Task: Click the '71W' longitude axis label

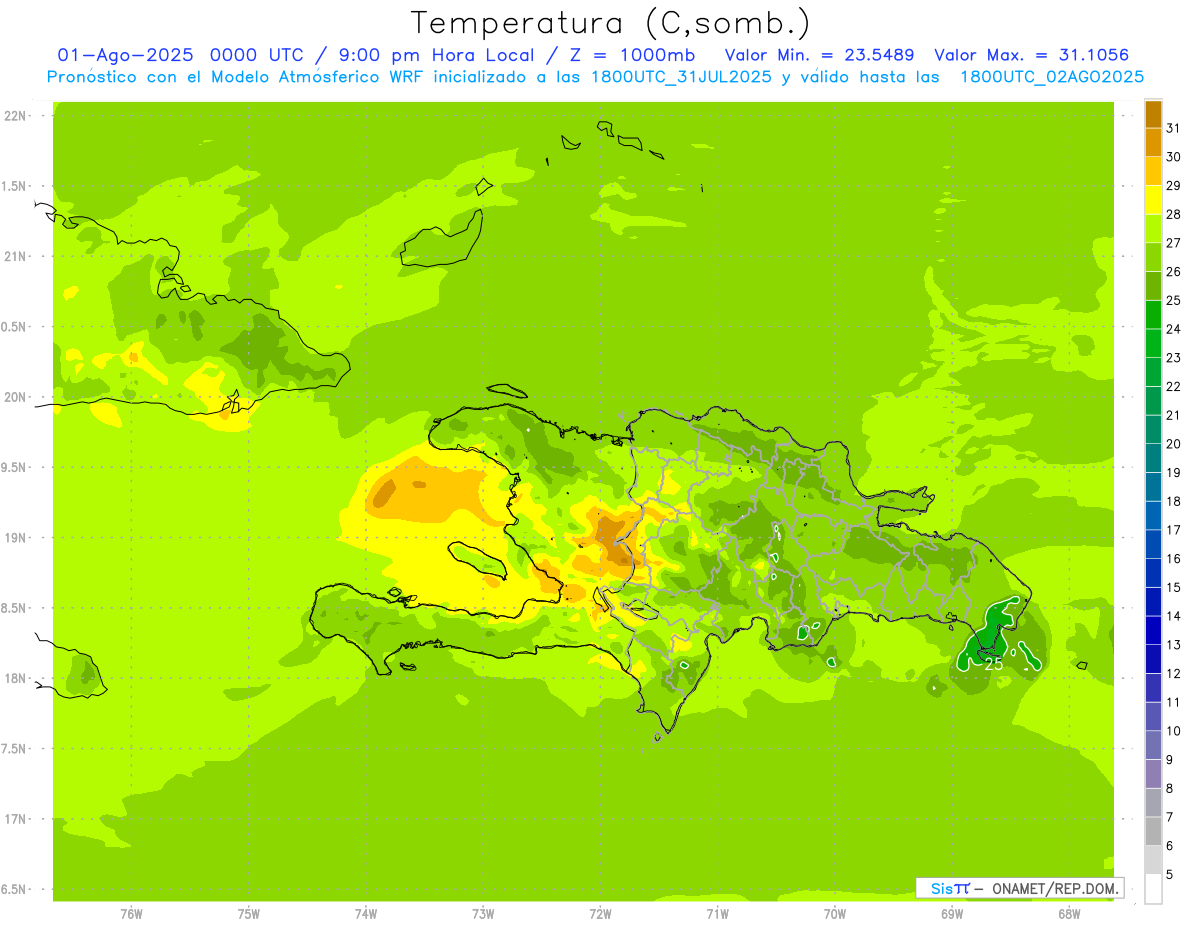Action: click(x=717, y=914)
